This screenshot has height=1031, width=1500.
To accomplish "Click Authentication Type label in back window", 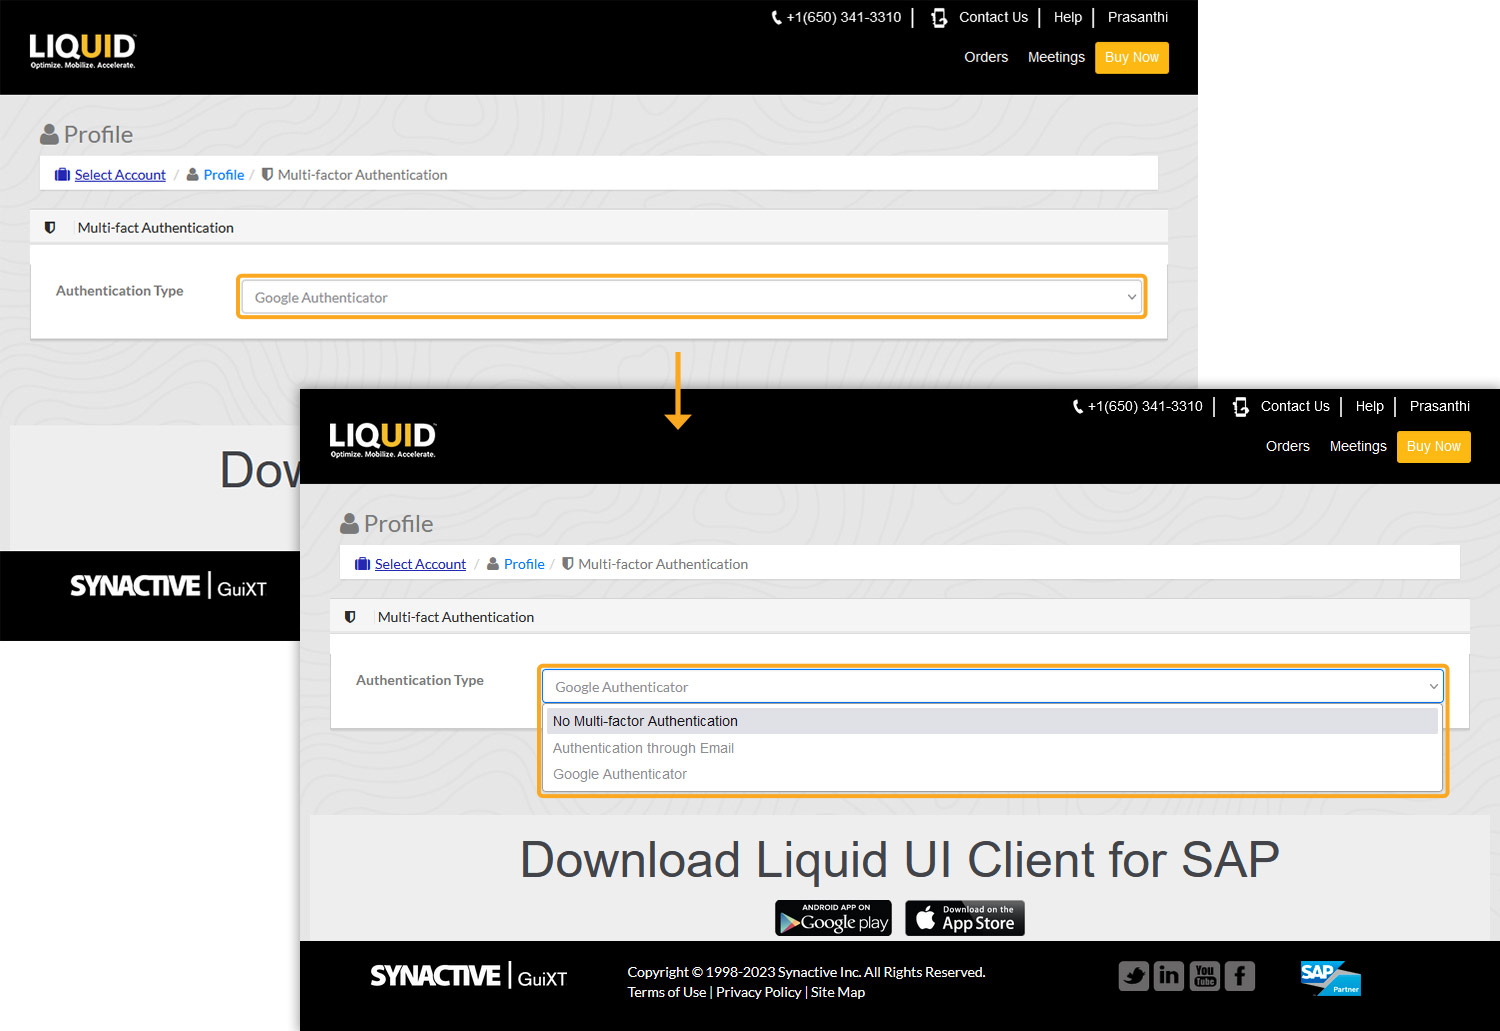I will point(120,291).
